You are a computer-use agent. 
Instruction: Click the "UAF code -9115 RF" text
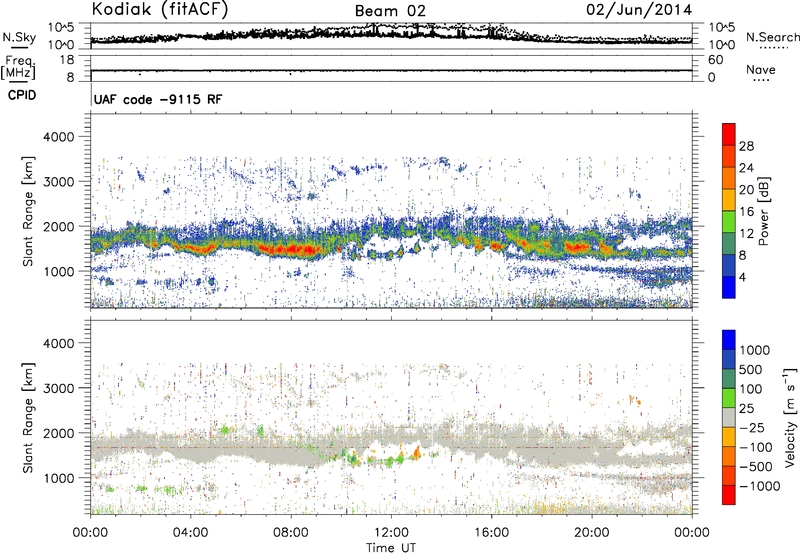pos(158,99)
